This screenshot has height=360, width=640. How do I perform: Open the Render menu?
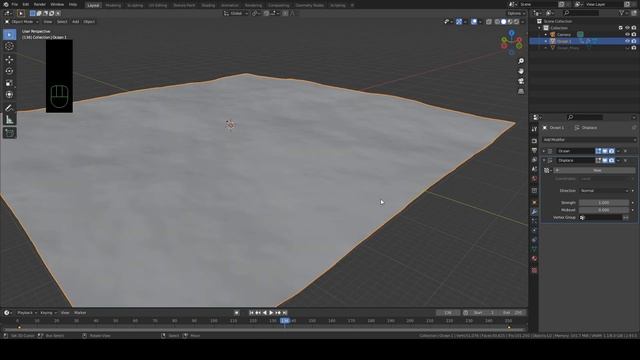pyautogui.click(x=40, y=4)
